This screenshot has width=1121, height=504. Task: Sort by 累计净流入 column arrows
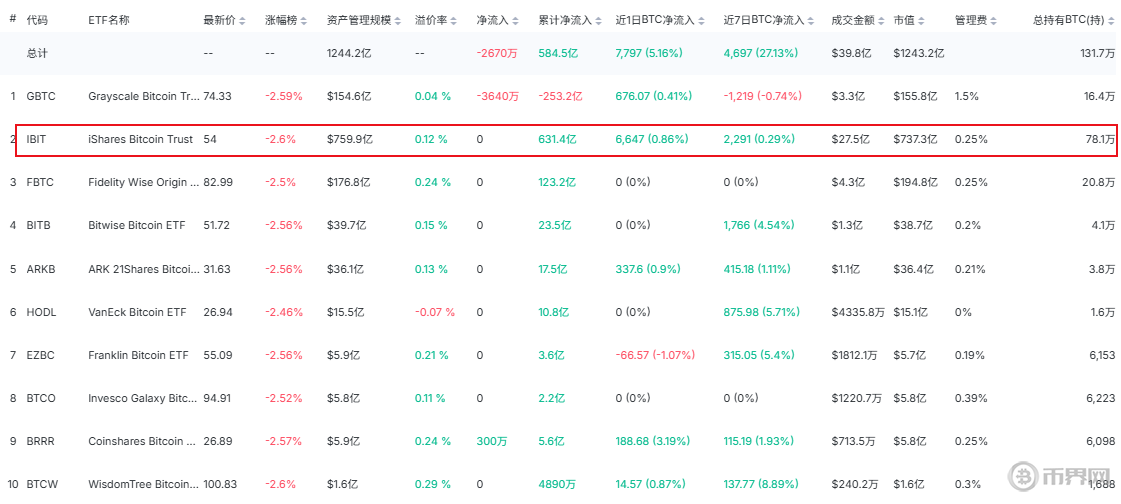597,20
